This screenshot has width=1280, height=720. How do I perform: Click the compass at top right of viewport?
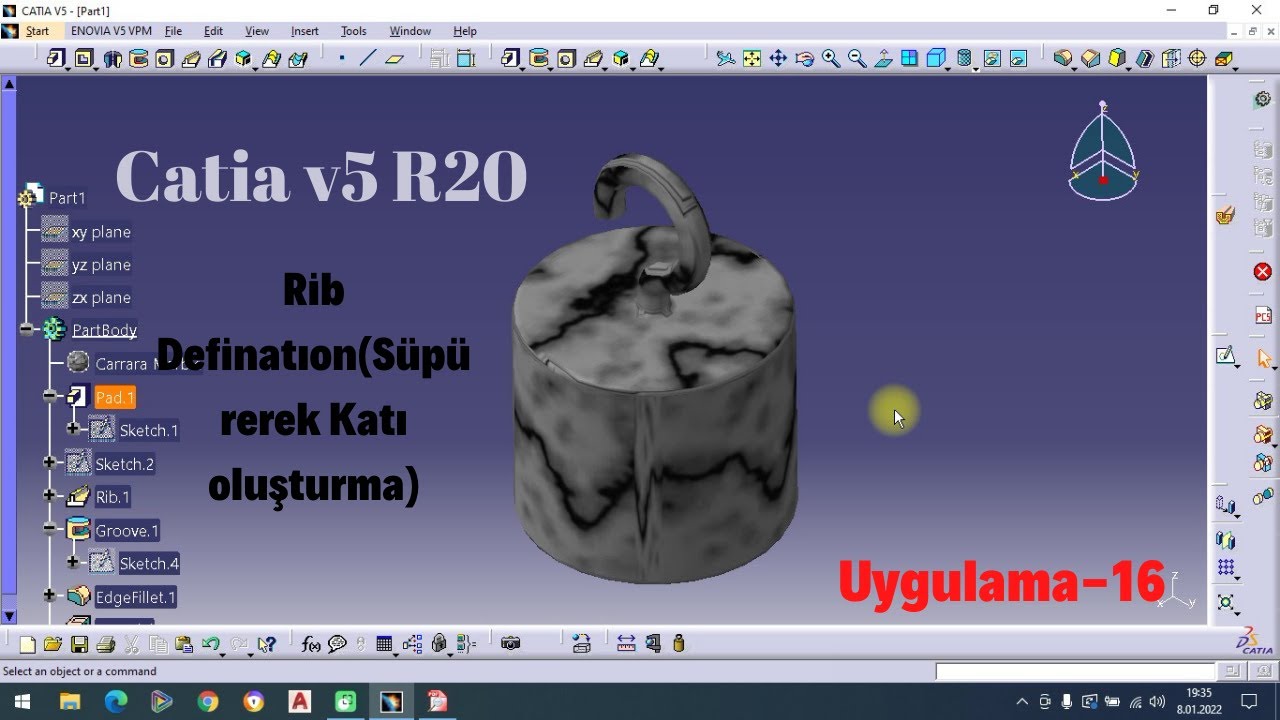(1103, 152)
